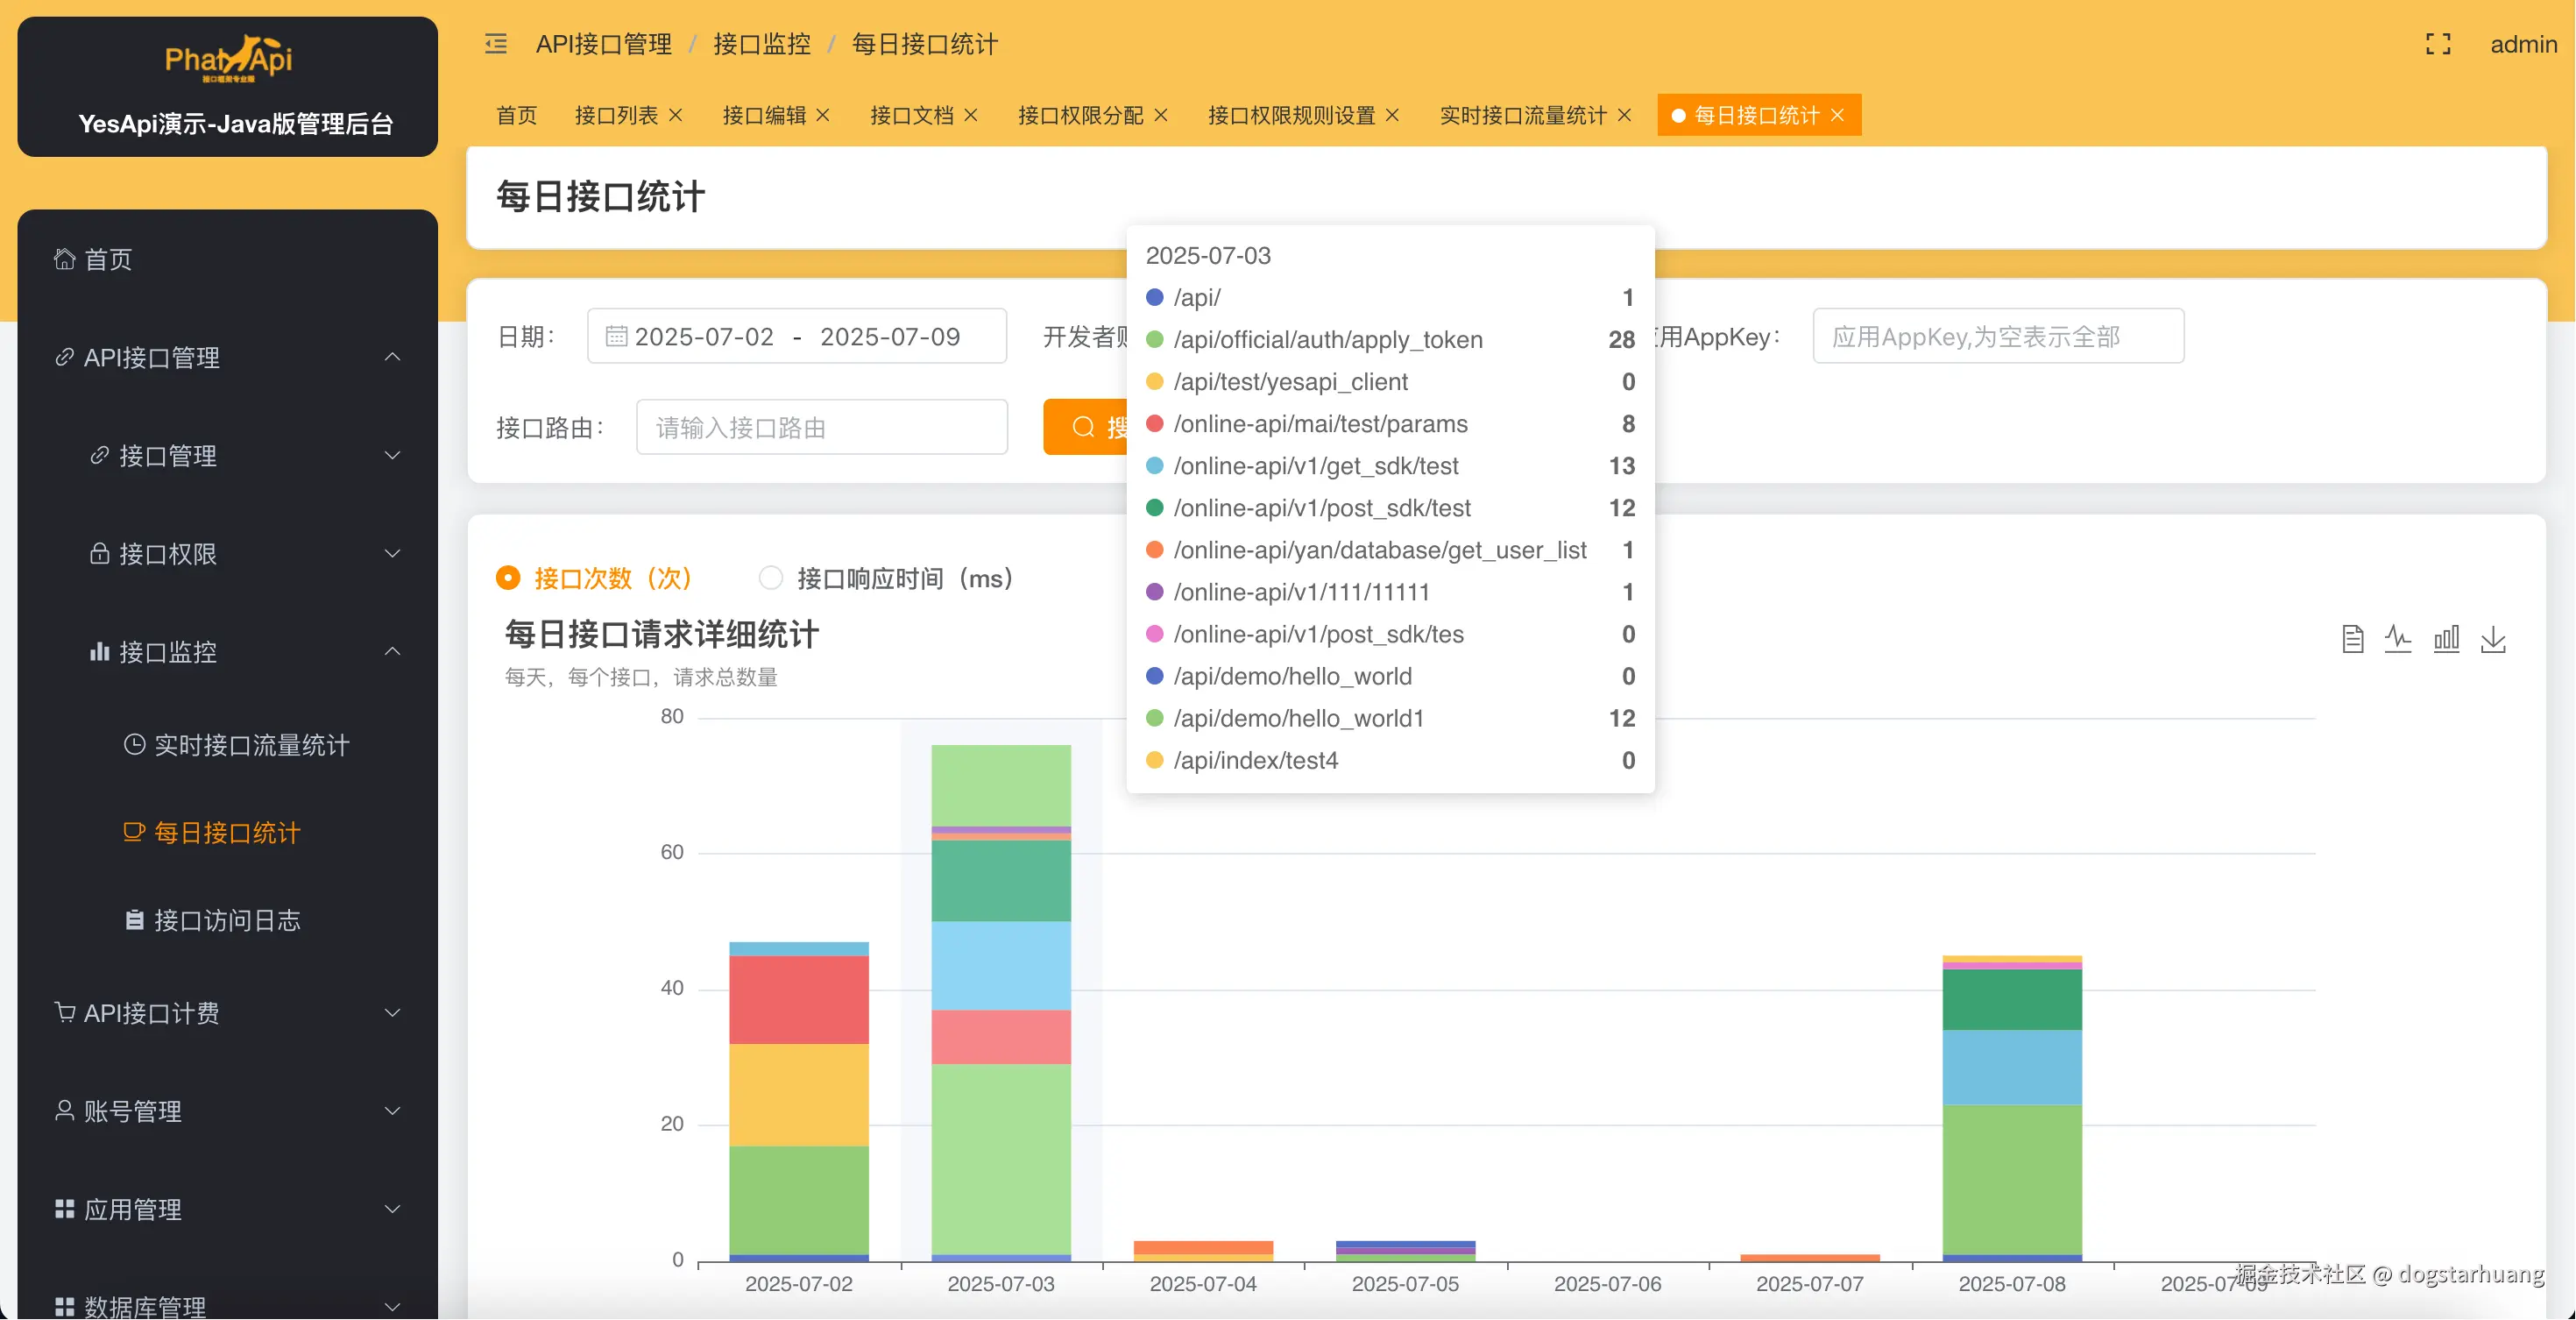Switch chart to line view icon

pyautogui.click(x=2398, y=638)
